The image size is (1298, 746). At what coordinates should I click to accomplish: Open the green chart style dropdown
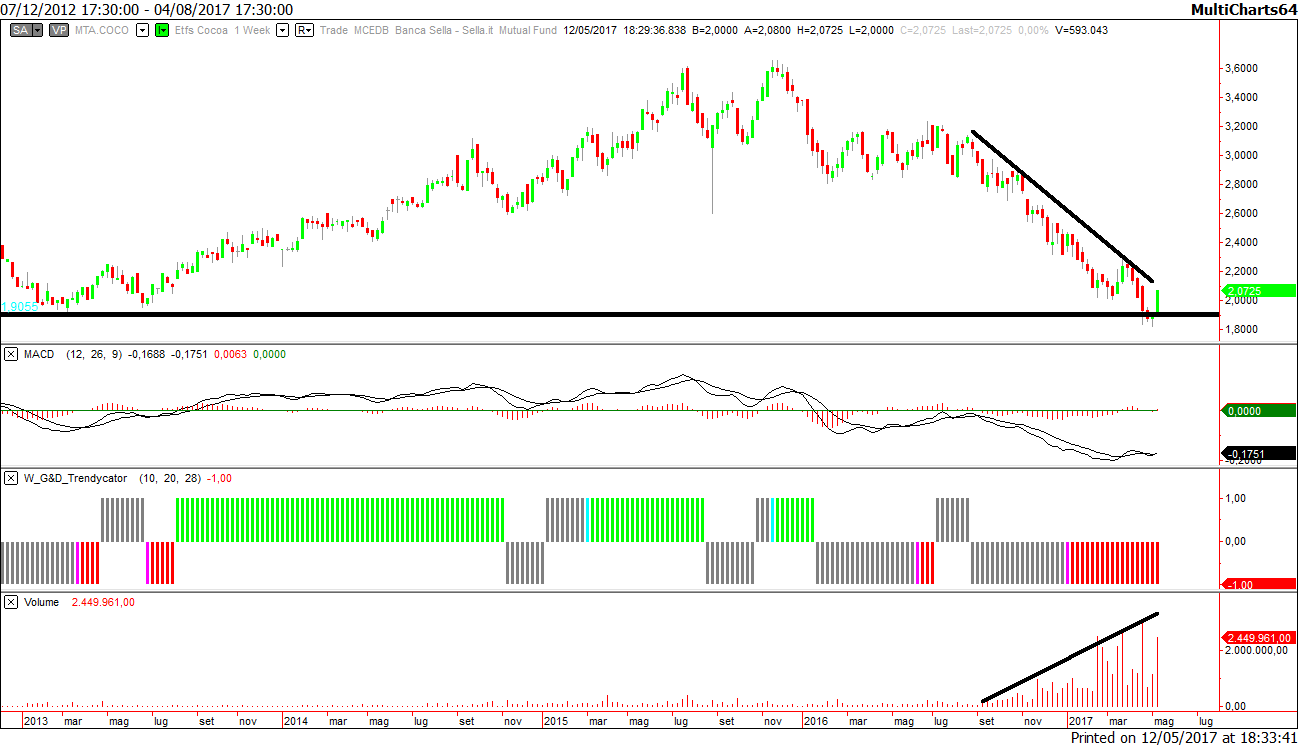pos(163,30)
